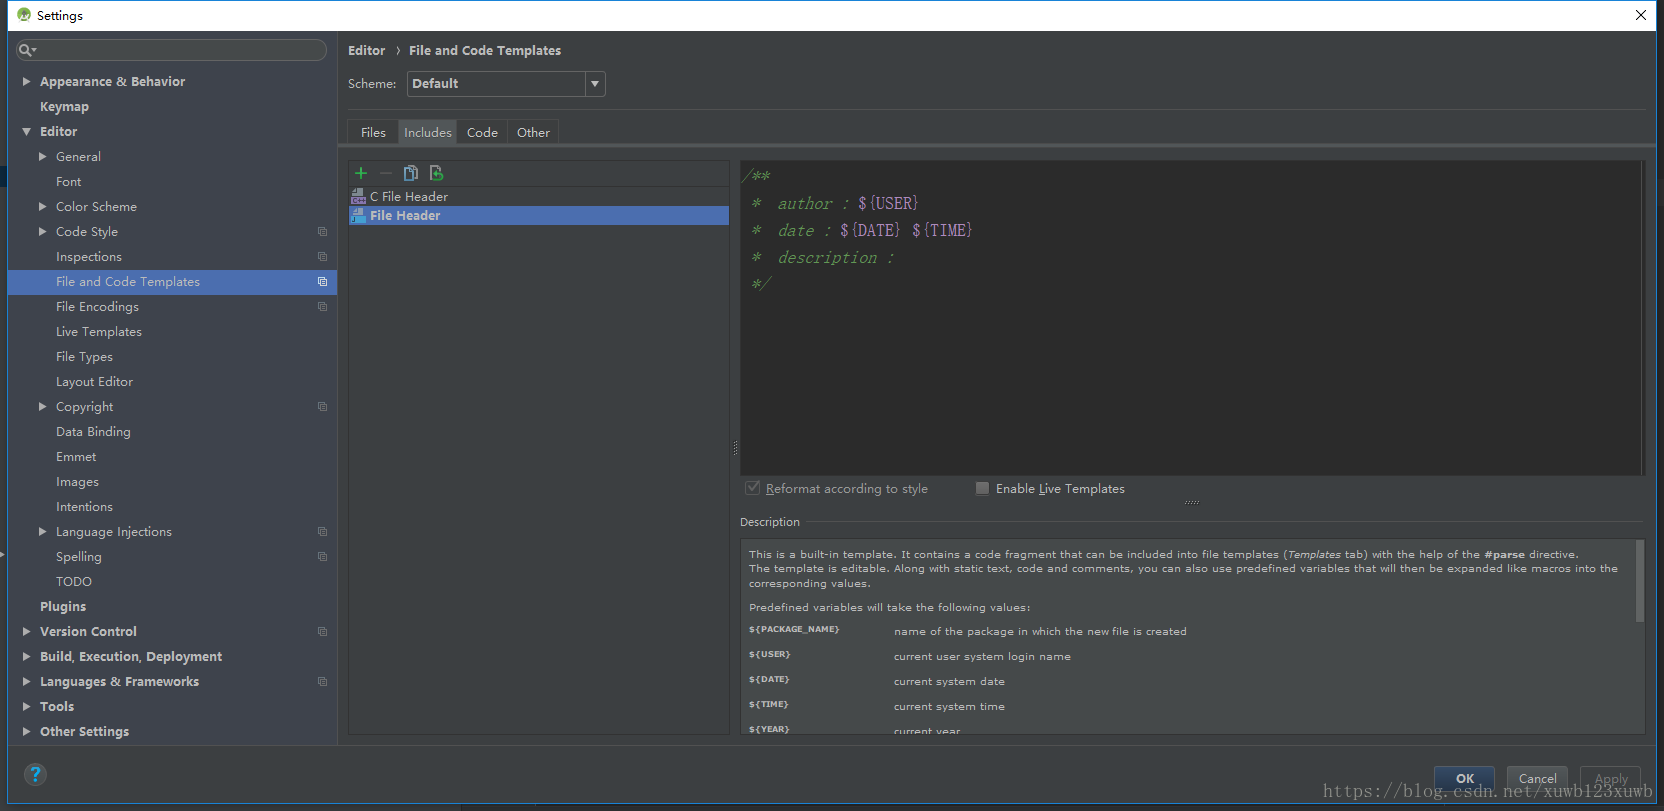Switch to the Other tab
This screenshot has width=1664, height=811.
[533, 132]
